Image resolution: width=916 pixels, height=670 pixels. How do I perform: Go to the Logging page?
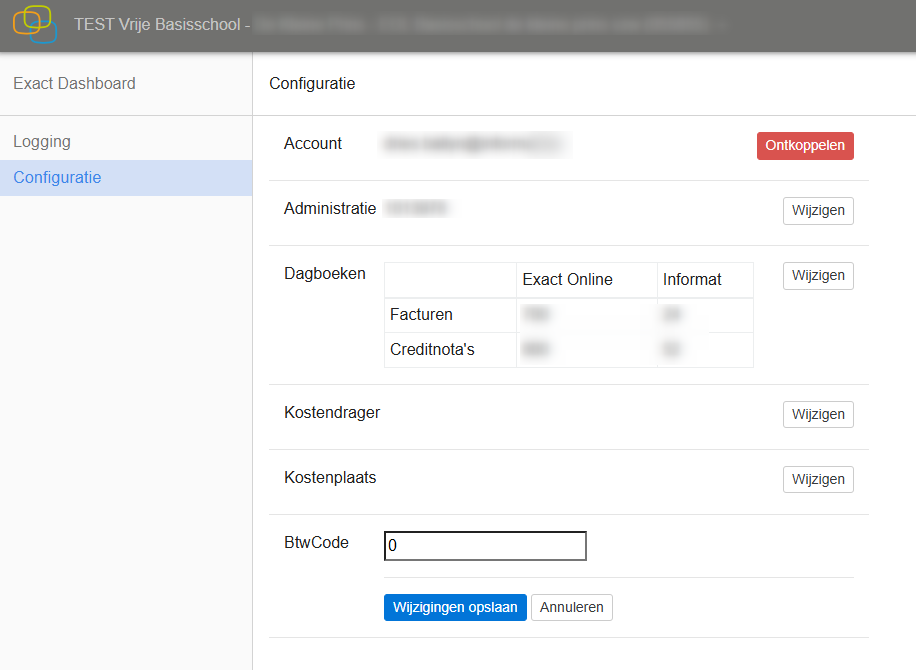tap(42, 142)
